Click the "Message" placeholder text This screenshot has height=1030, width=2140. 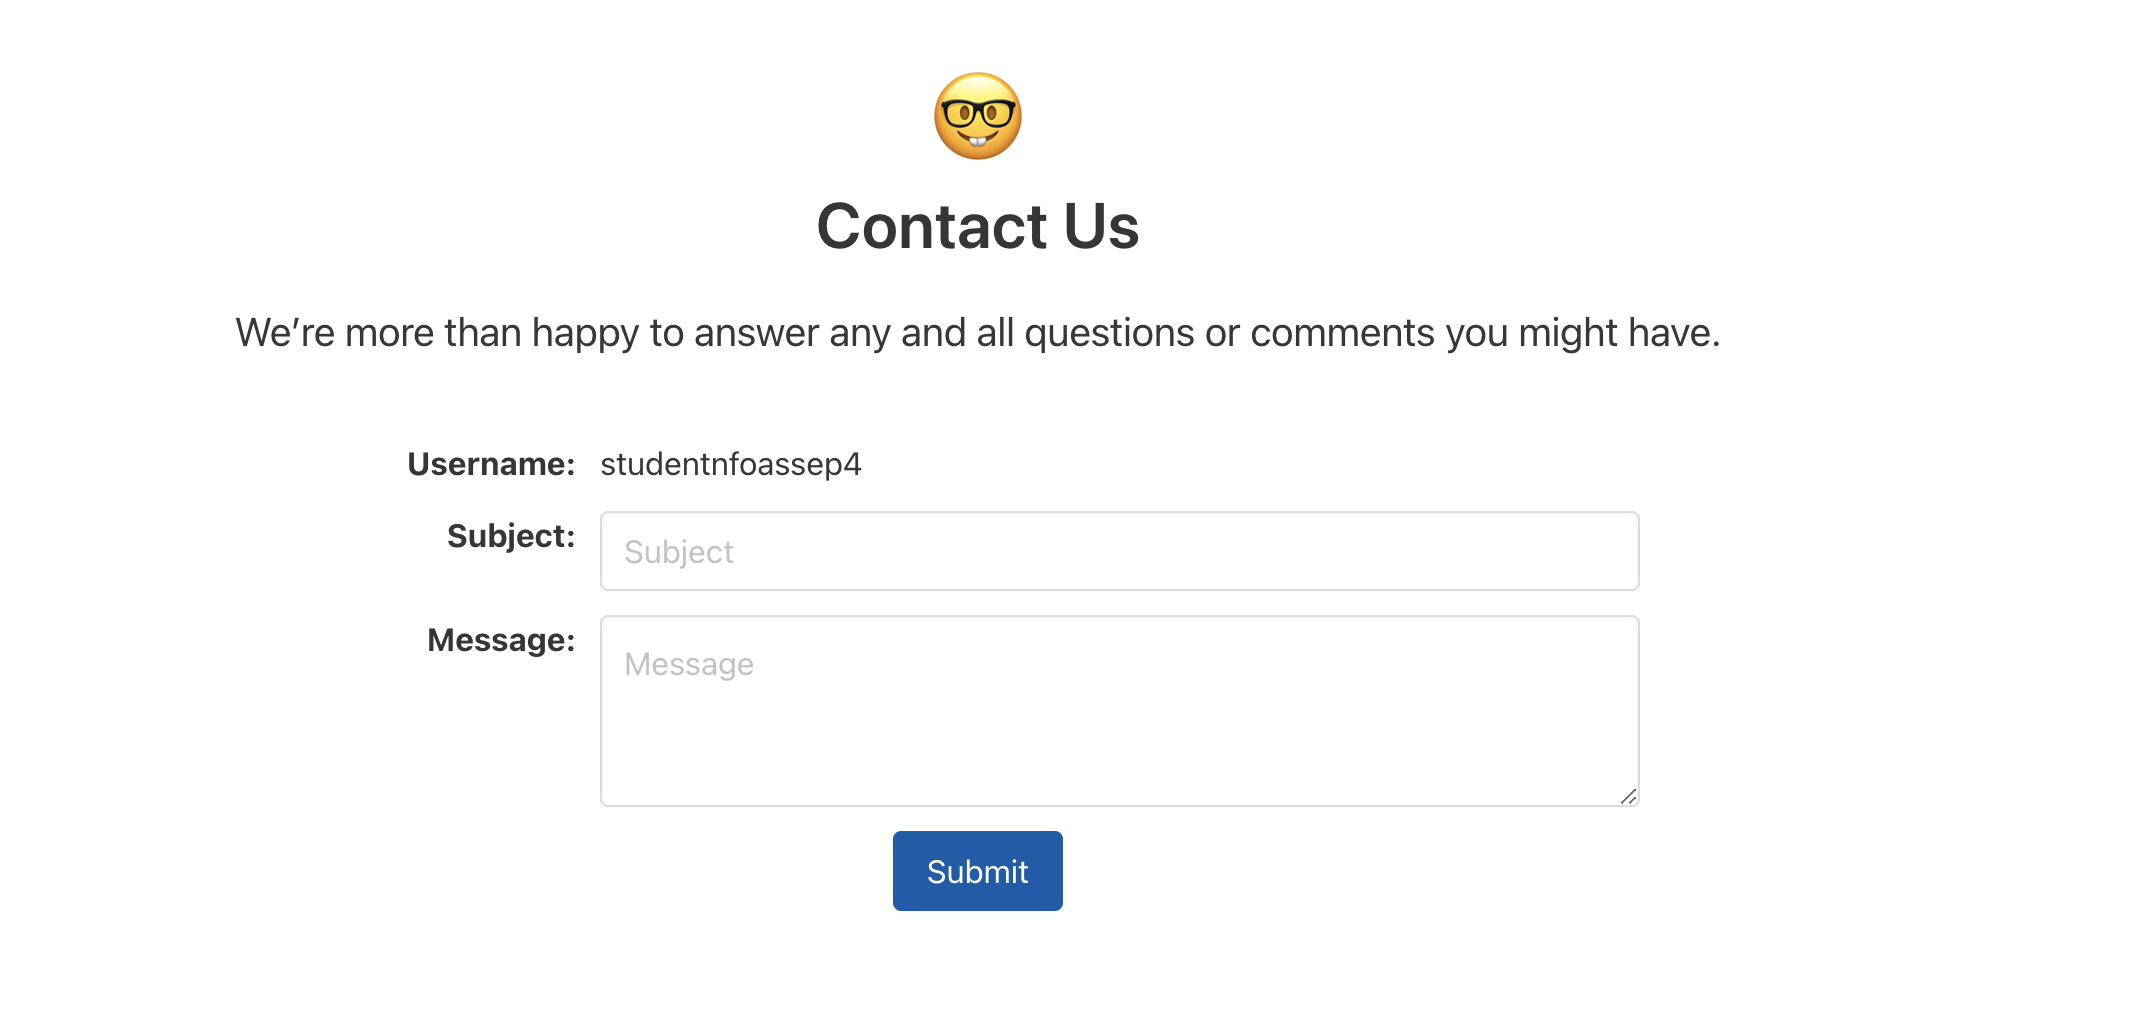coord(689,665)
